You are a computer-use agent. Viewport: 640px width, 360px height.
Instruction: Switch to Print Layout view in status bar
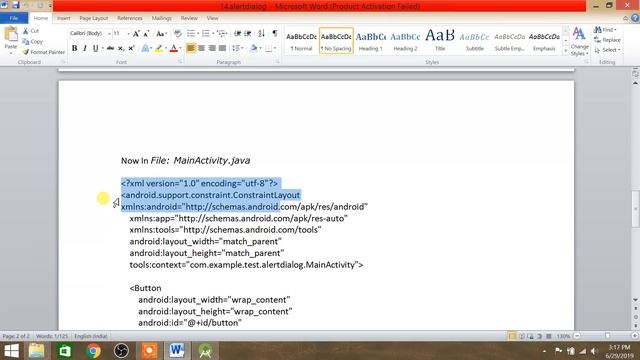512,336
